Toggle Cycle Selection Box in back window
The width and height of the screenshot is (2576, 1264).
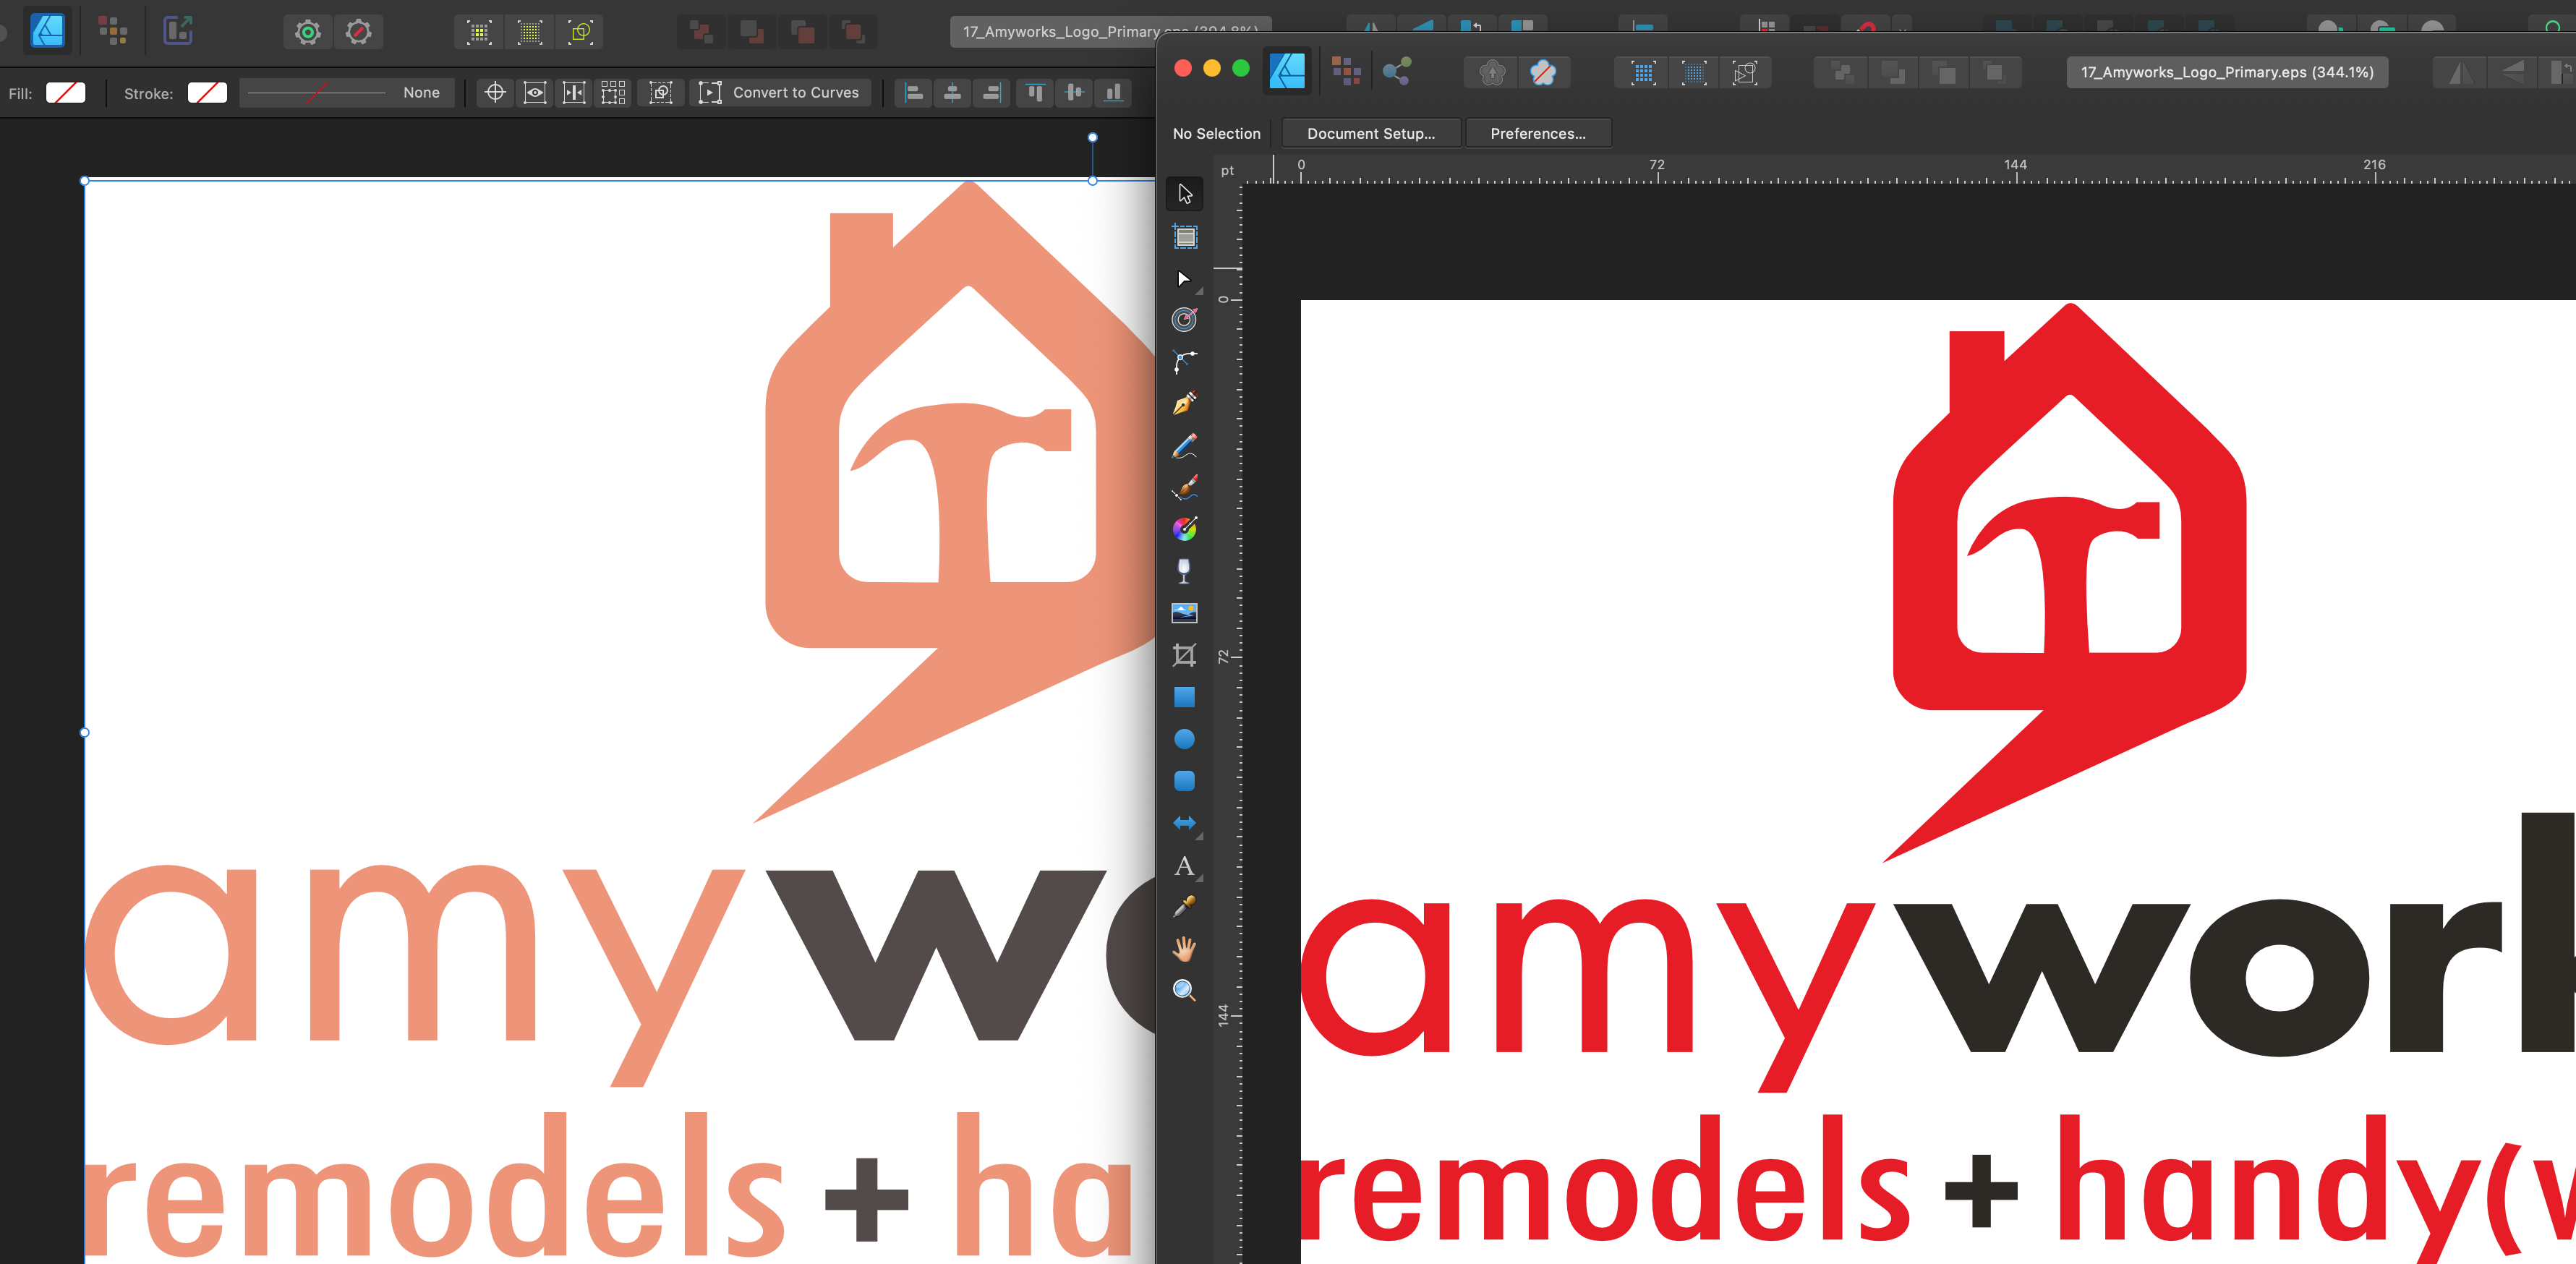[661, 92]
